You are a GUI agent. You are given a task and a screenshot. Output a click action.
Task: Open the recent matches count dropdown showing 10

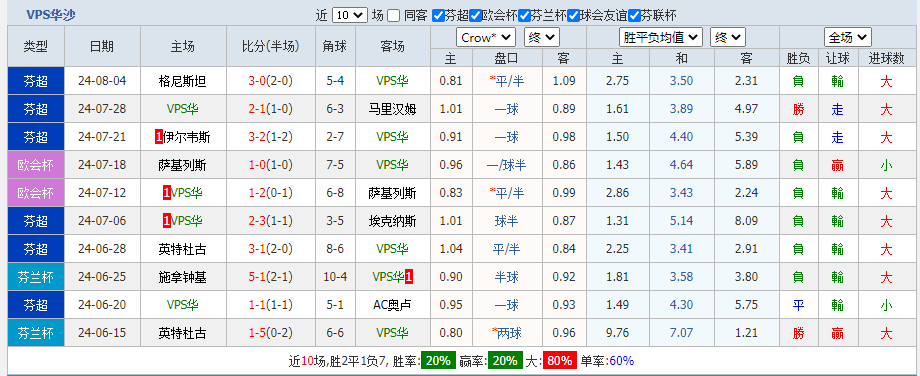click(x=350, y=15)
